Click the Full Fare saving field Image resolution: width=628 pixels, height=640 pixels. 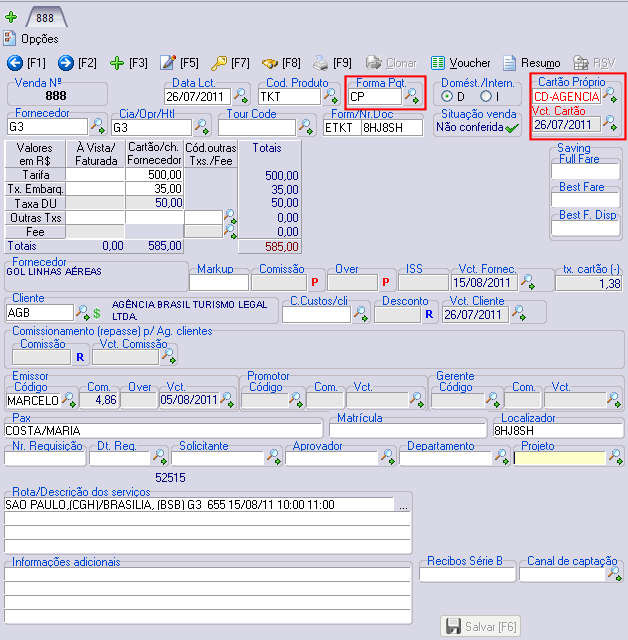click(x=585, y=171)
